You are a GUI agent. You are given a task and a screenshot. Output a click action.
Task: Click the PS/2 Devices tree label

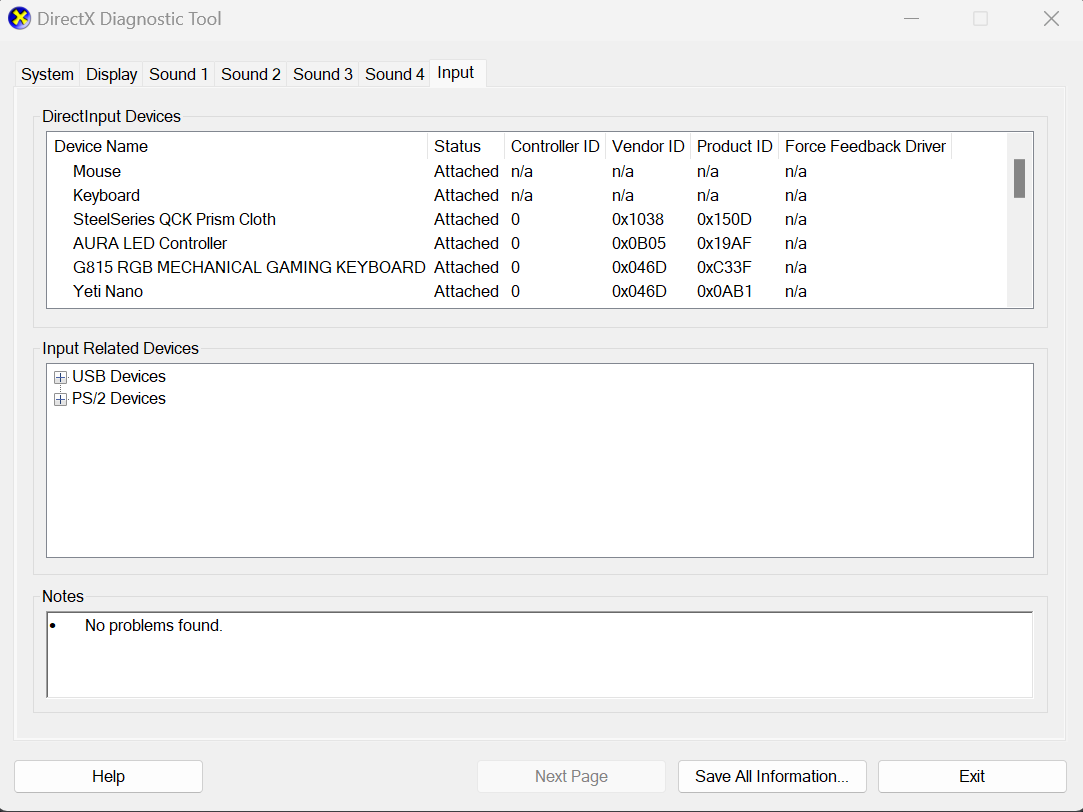click(119, 398)
